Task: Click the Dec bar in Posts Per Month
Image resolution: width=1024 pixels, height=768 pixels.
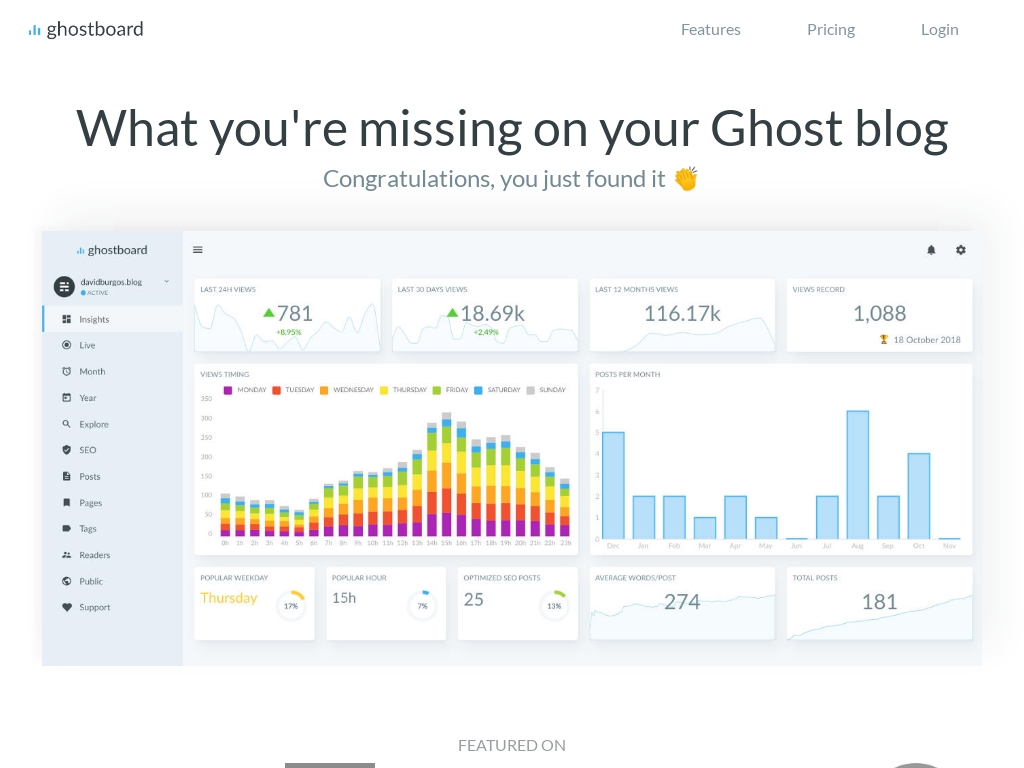Action: (x=613, y=485)
